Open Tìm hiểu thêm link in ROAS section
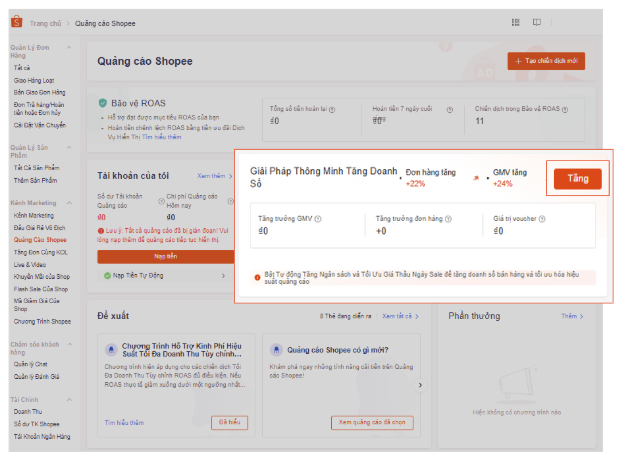Viewport: 619px width, 459px height. [161, 137]
